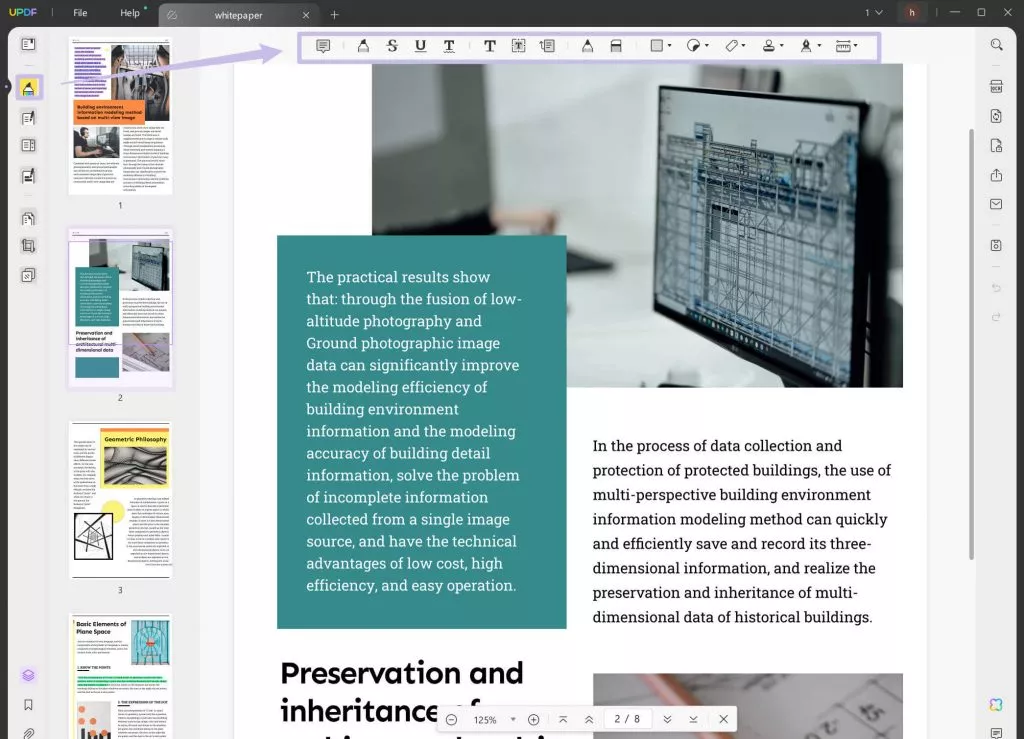Close the whitepaper tab
The image size is (1024, 739).
click(x=306, y=15)
